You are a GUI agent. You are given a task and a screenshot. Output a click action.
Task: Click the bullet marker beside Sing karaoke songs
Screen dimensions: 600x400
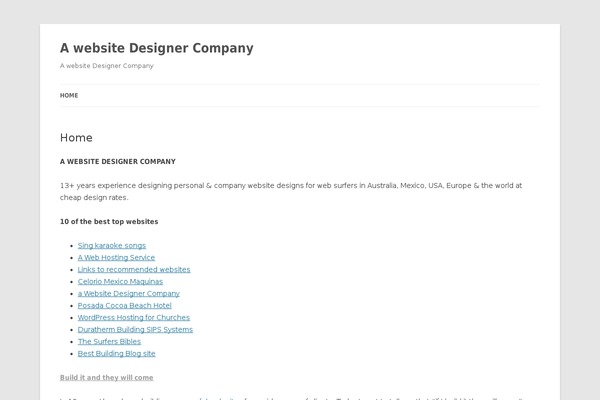72,246
